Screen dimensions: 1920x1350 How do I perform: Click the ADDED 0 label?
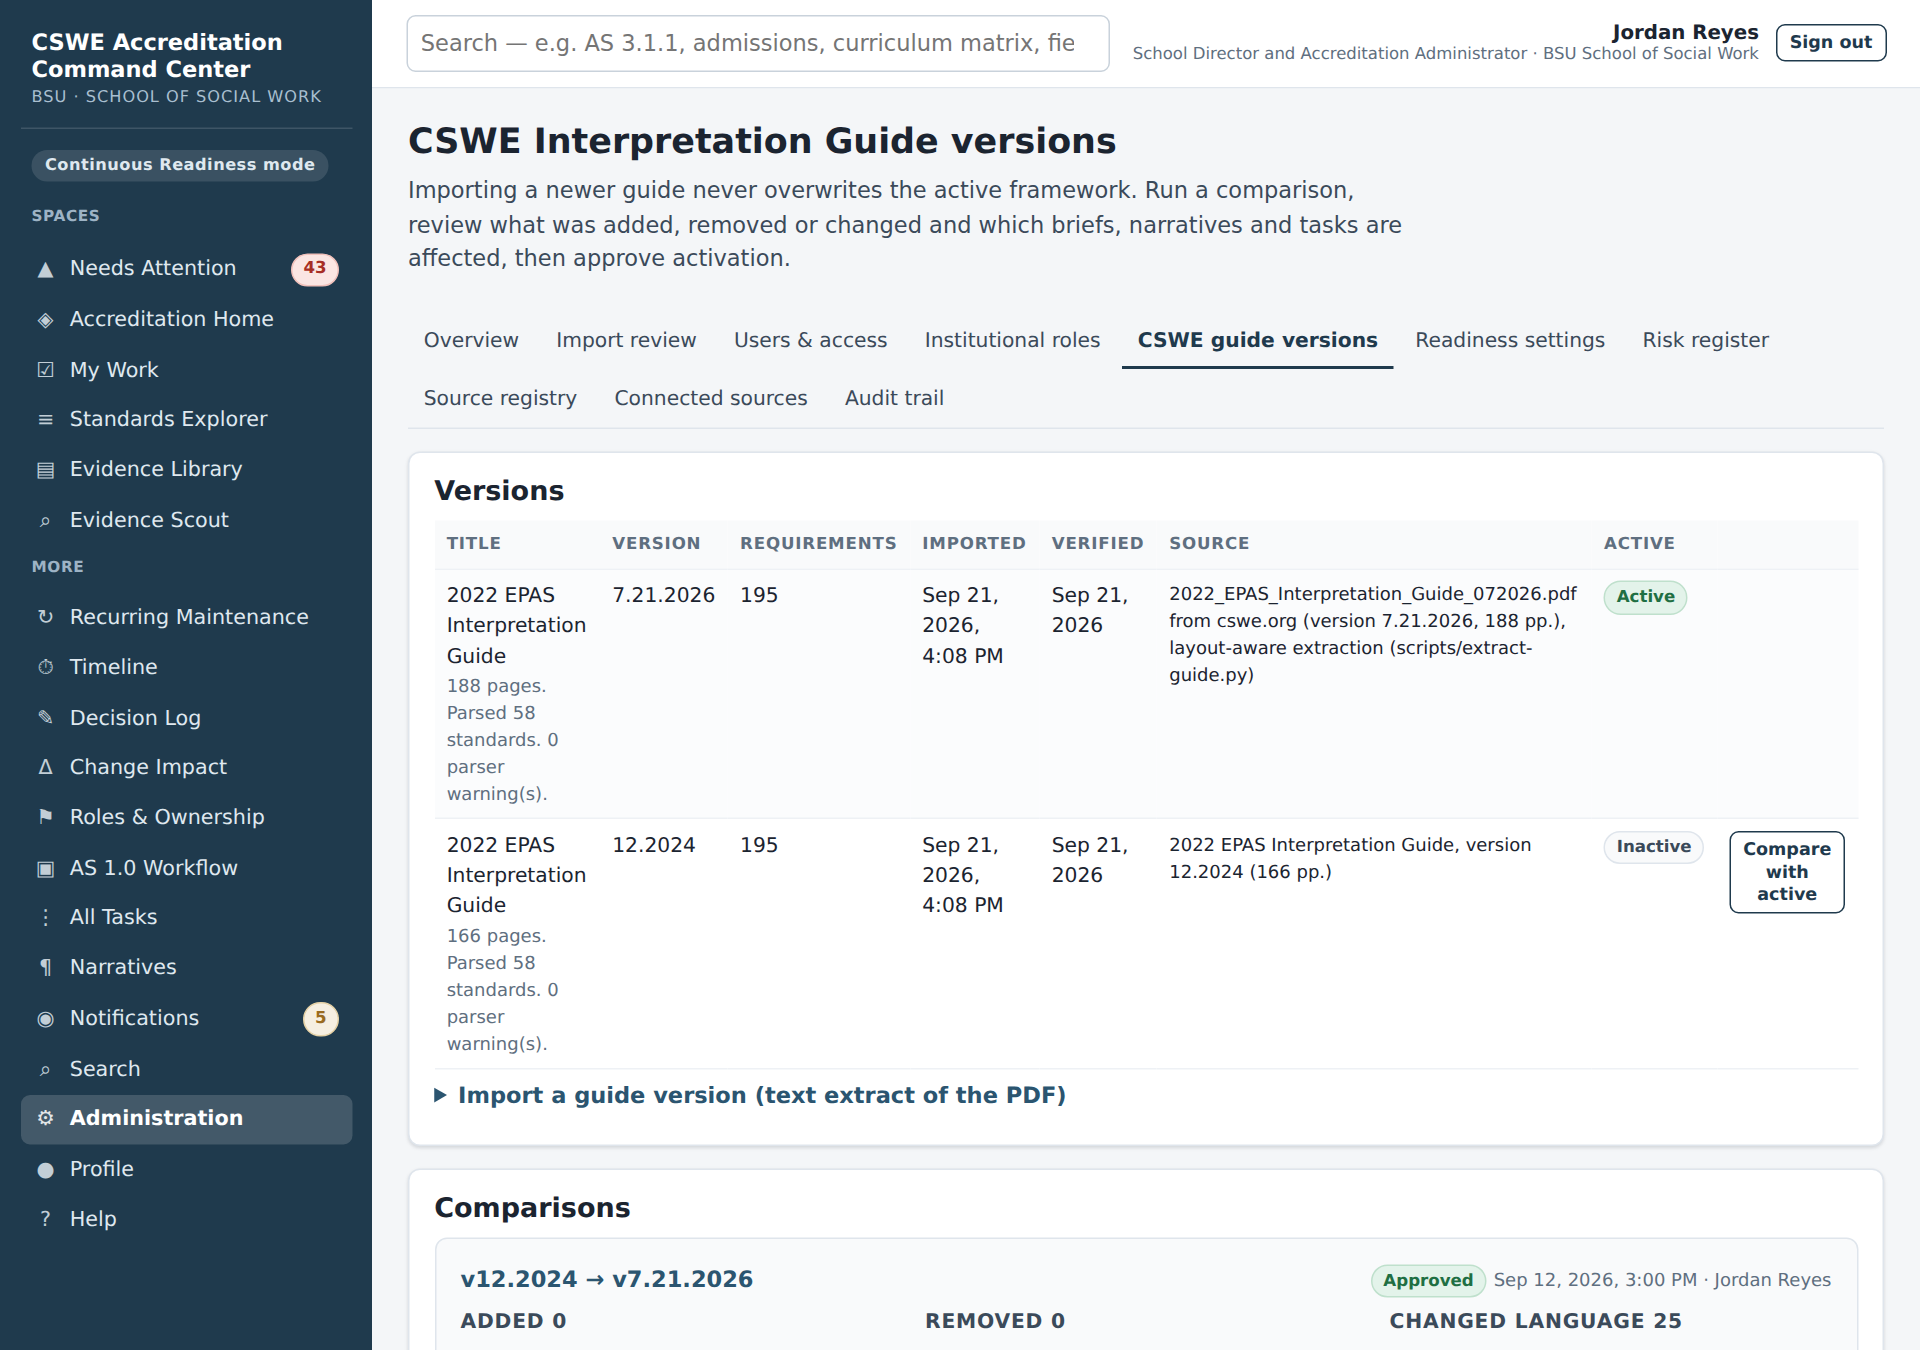click(513, 1321)
